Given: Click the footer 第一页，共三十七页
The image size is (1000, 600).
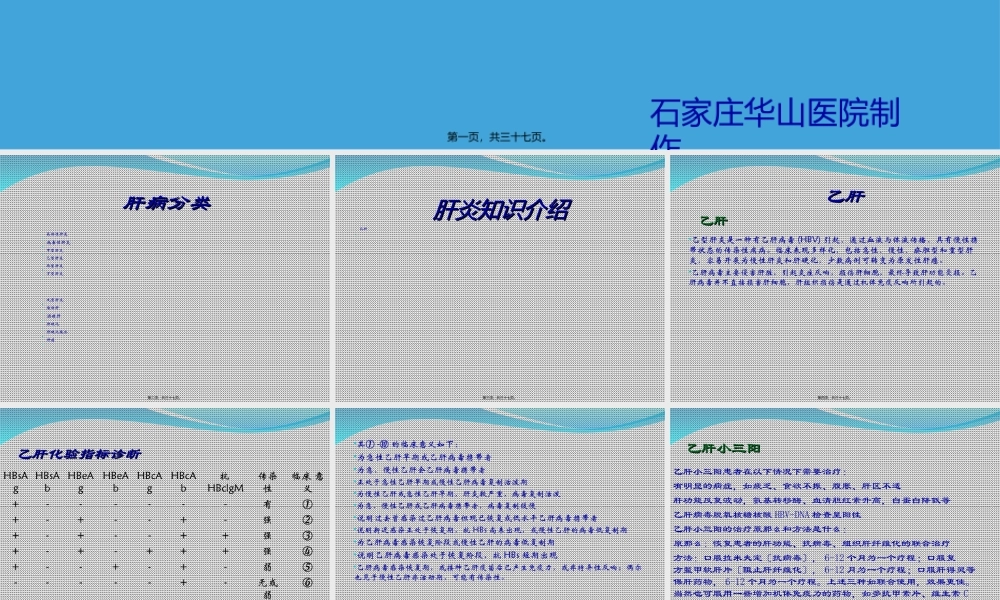Looking at the screenshot, I should (x=495, y=139).
